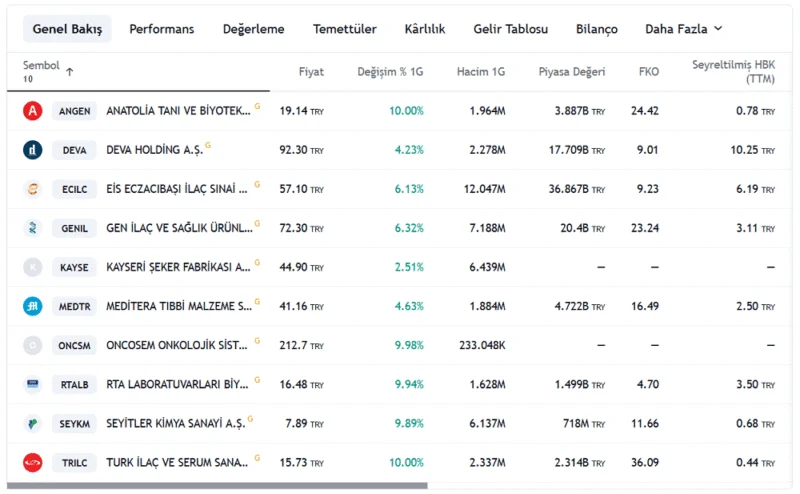
Task: Click the red ANGEN company logo icon
Action: [x=33, y=111]
